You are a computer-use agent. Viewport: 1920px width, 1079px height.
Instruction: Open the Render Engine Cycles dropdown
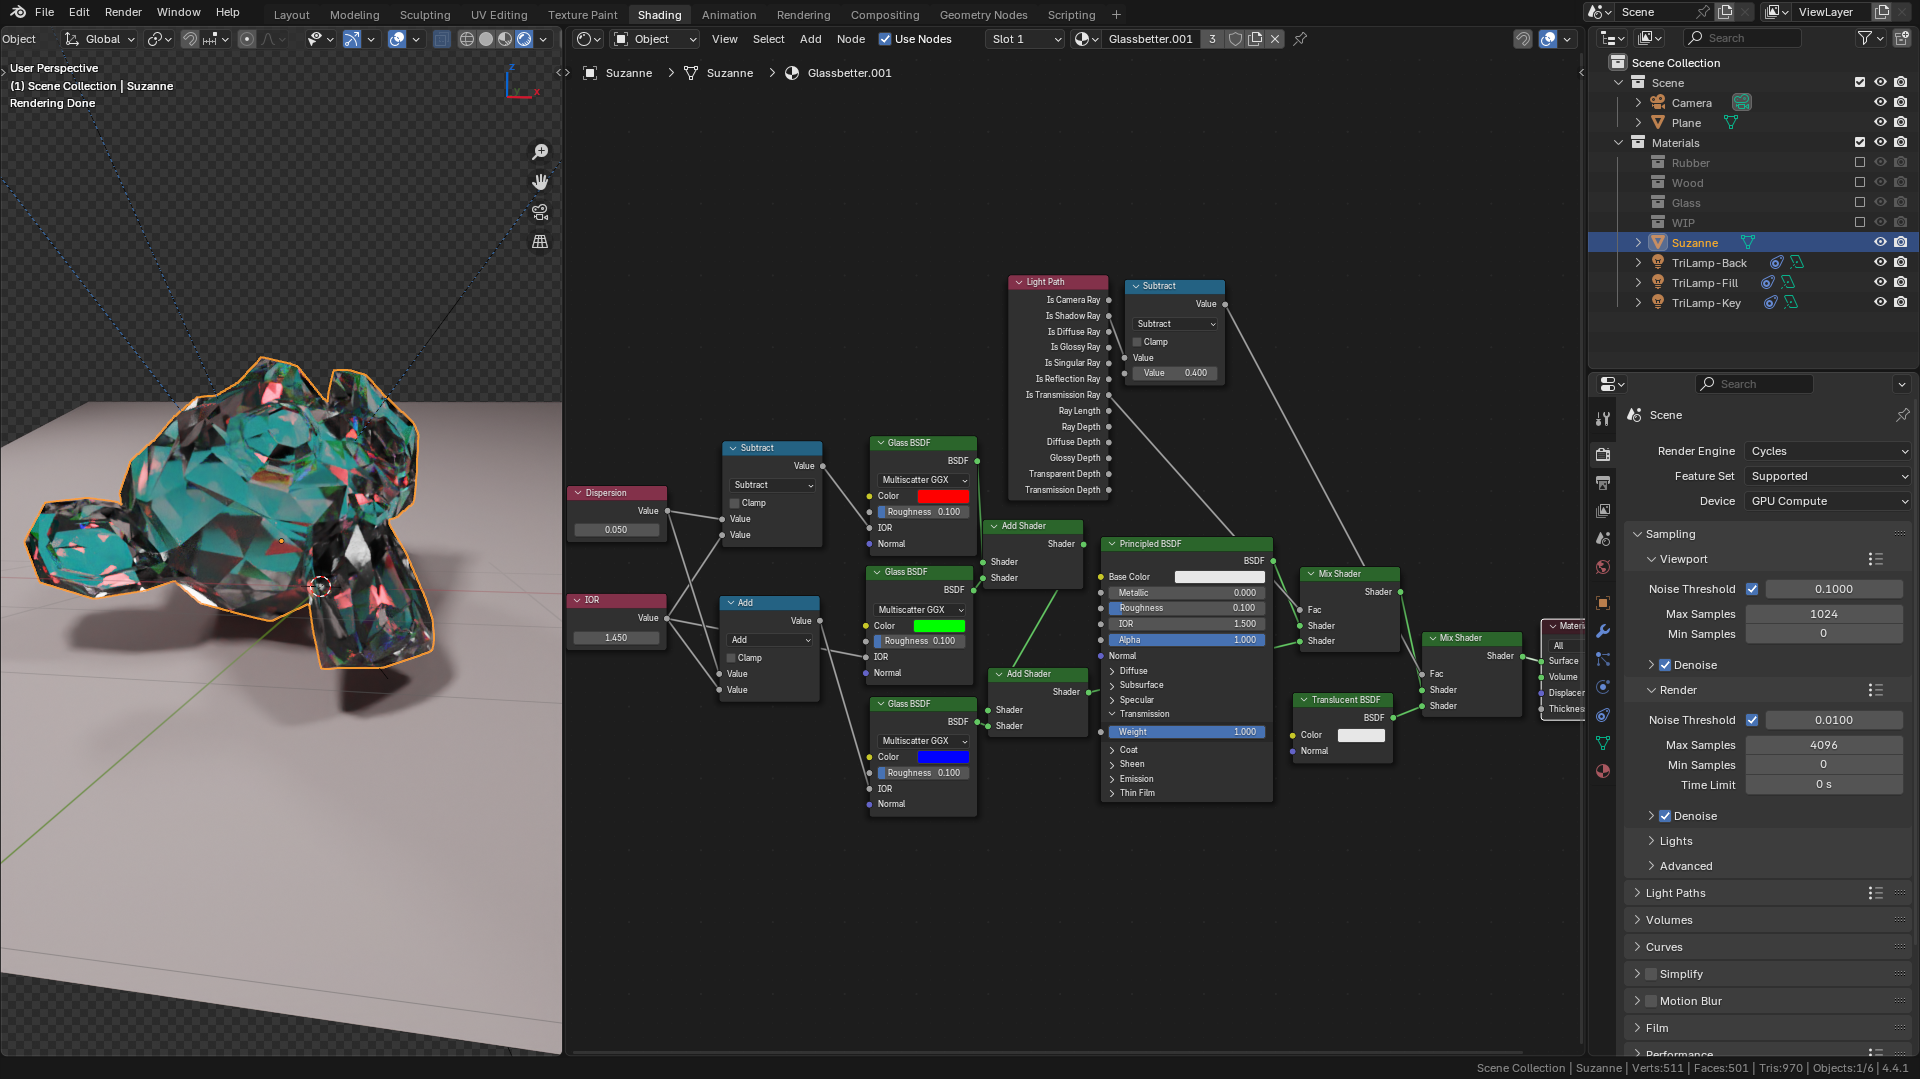coord(1828,451)
